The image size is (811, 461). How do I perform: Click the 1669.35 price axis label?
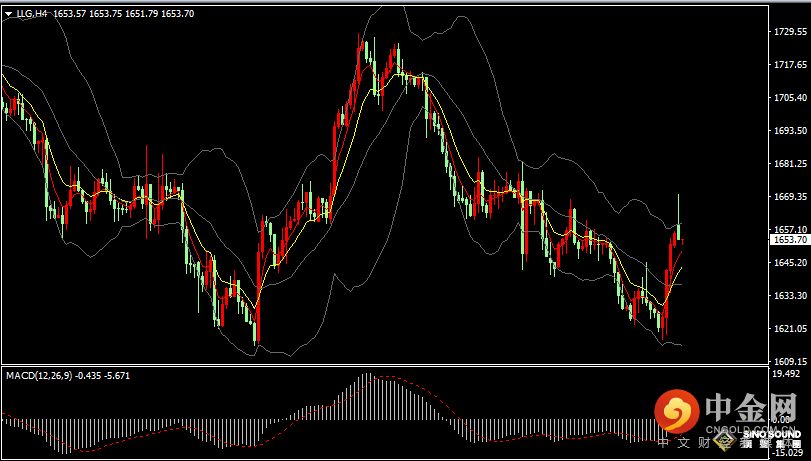pos(789,197)
